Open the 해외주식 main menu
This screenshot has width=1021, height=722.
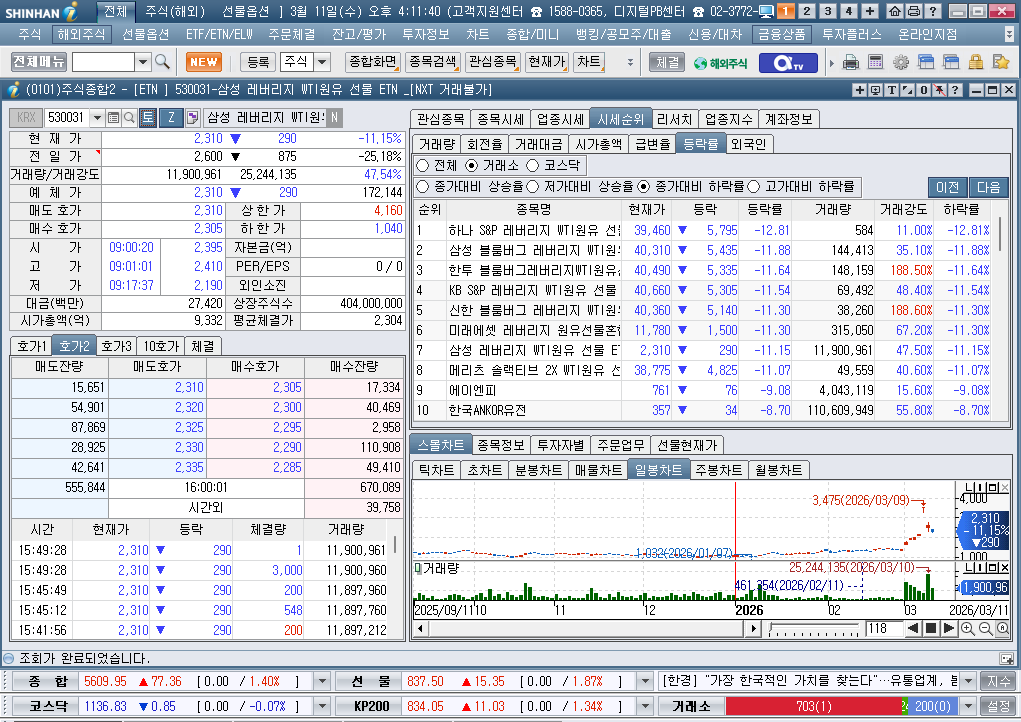click(x=80, y=35)
